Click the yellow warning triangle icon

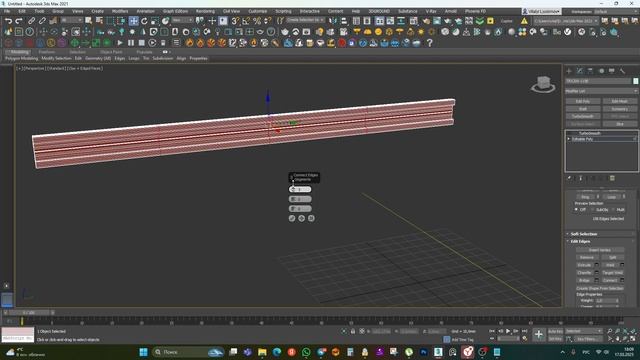524,21
